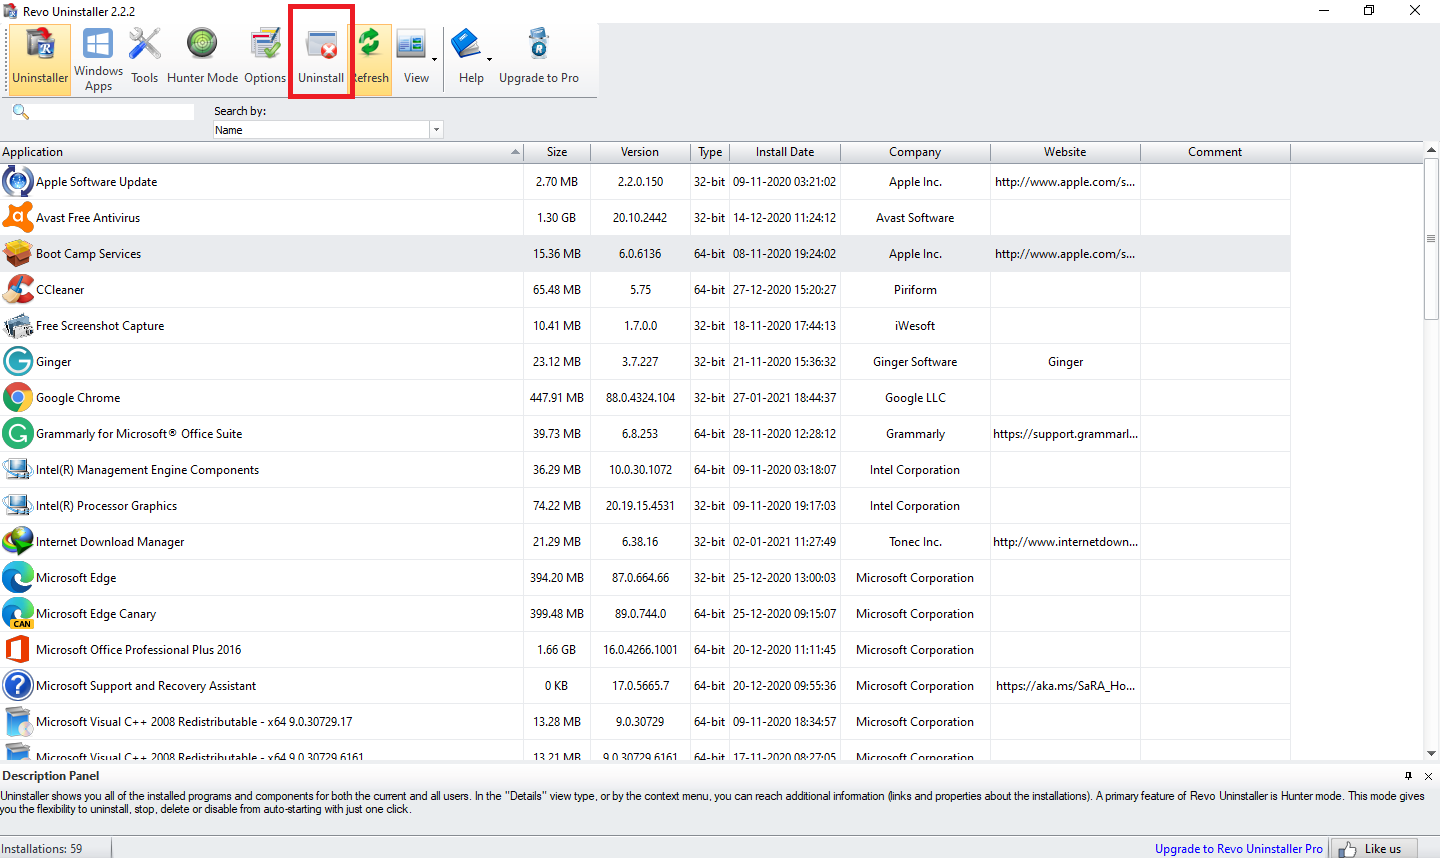Select Microsoft Edge Canary icon
Screen dimensions: 1440x858
click(18, 614)
